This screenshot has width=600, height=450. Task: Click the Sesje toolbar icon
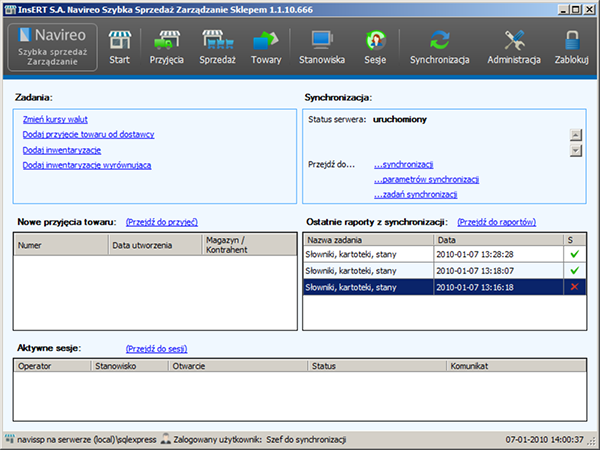[375, 47]
